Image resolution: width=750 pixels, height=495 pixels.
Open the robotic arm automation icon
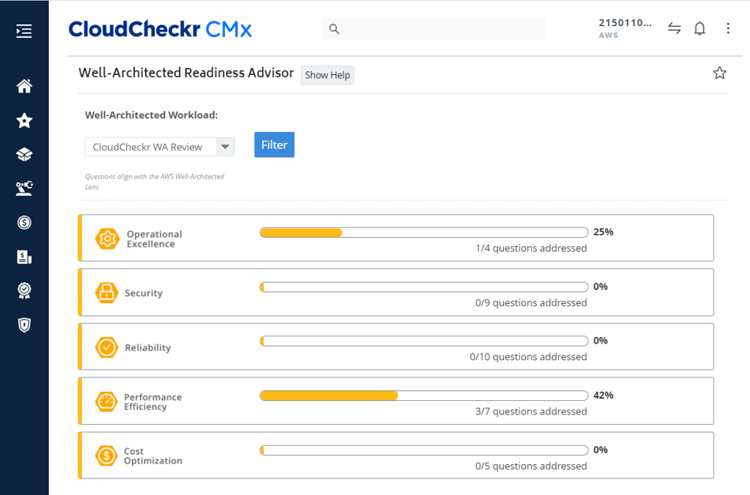pyautogui.click(x=24, y=188)
